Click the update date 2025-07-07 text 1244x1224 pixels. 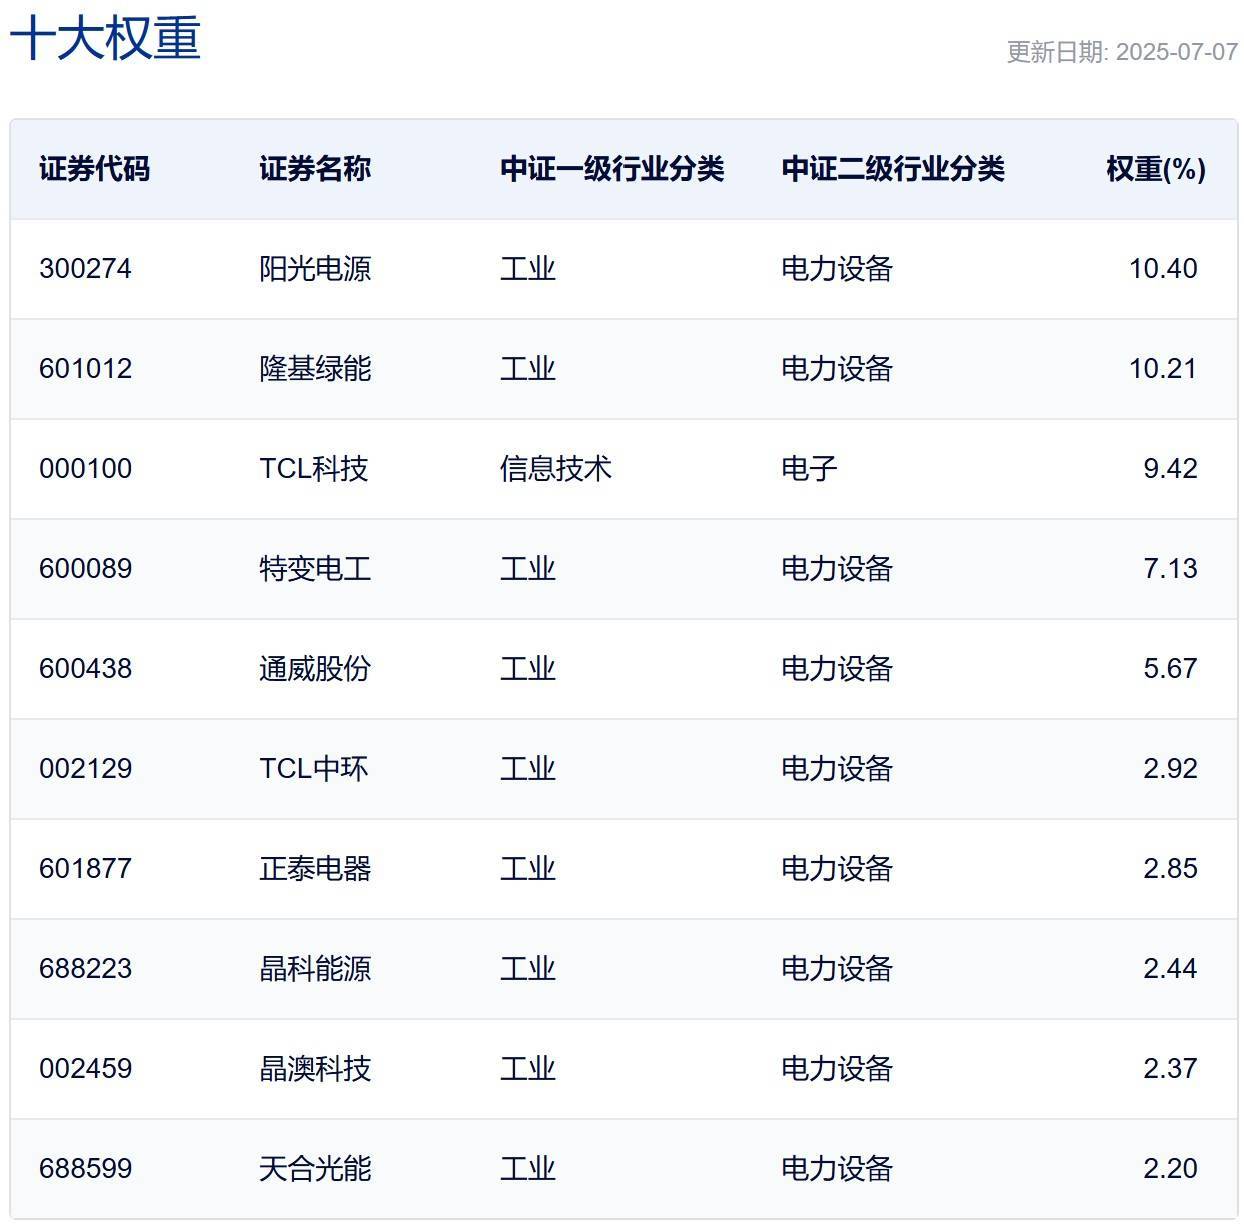1121,52
